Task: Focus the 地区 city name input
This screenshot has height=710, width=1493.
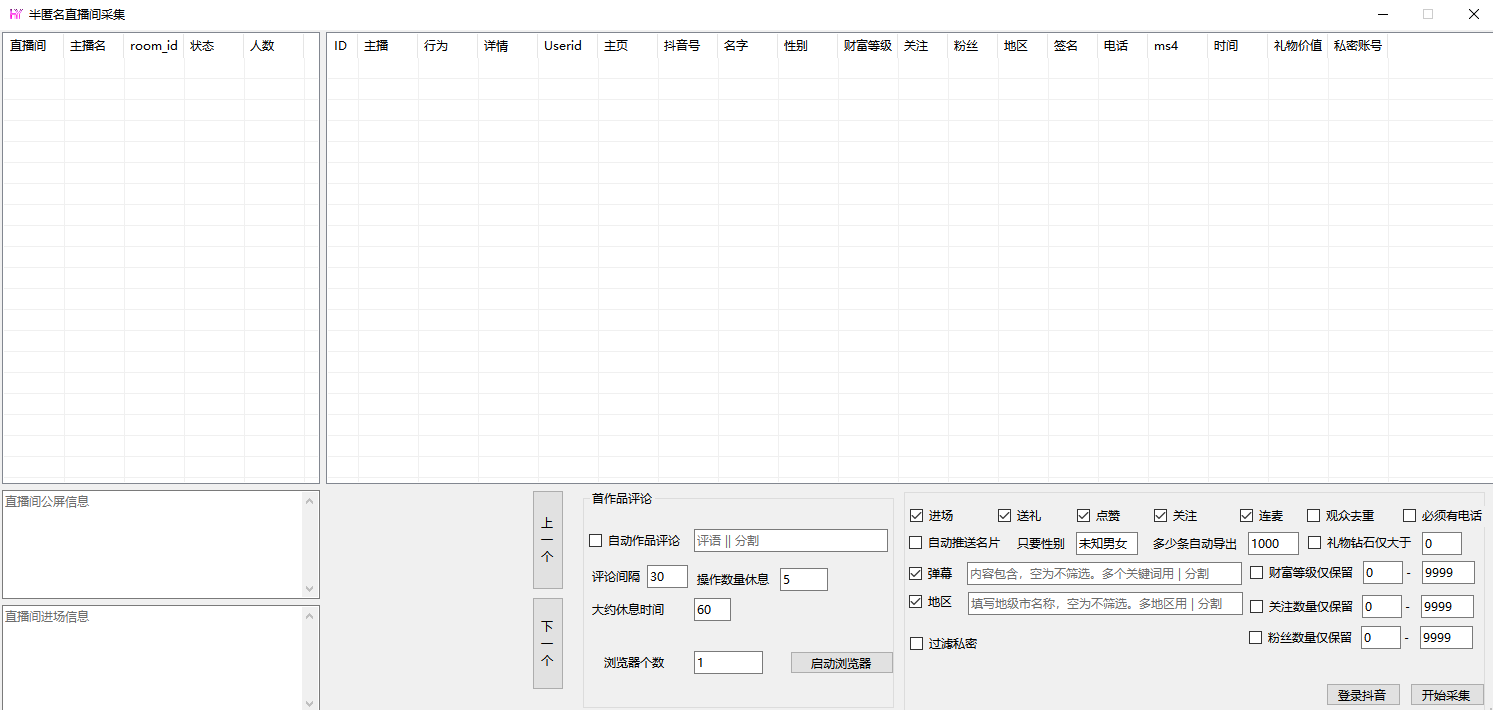Action: pos(1104,604)
